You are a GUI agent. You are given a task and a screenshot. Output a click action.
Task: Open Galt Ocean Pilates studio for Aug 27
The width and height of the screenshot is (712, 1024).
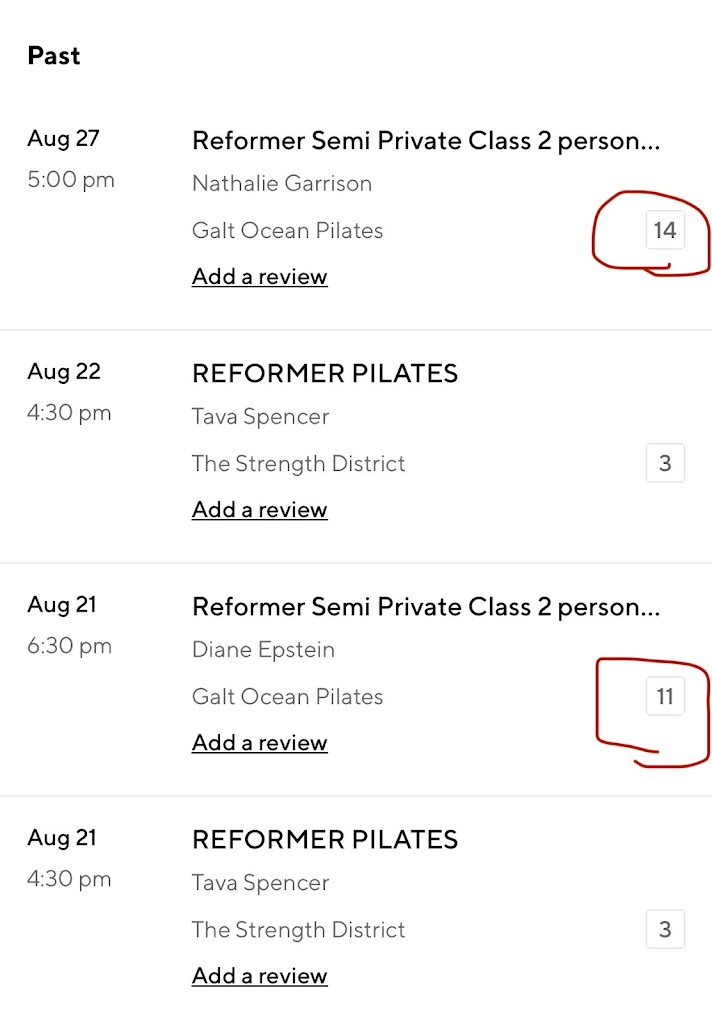287,231
